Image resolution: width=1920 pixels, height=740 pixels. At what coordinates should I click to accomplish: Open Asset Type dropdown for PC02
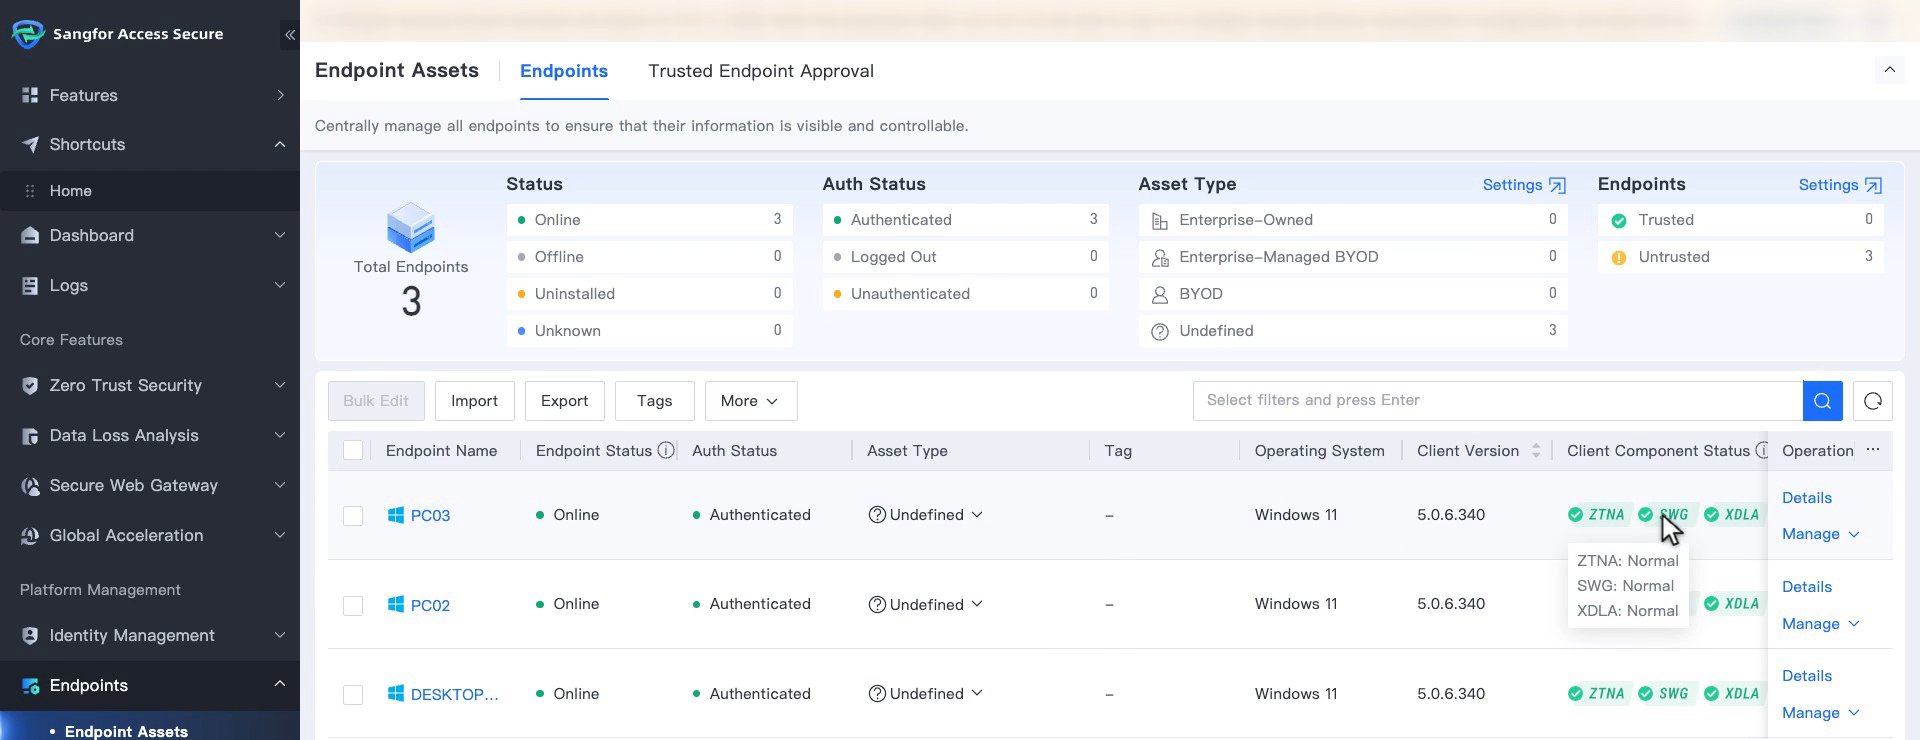(926, 605)
